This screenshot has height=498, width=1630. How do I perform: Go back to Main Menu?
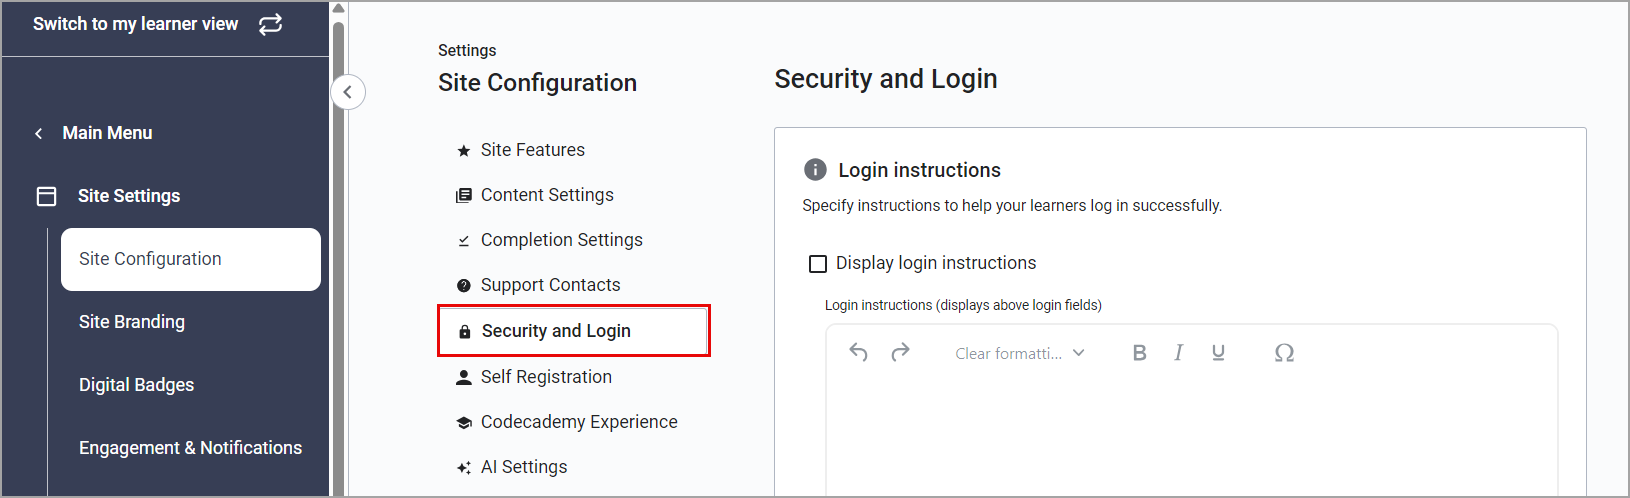coord(107,133)
